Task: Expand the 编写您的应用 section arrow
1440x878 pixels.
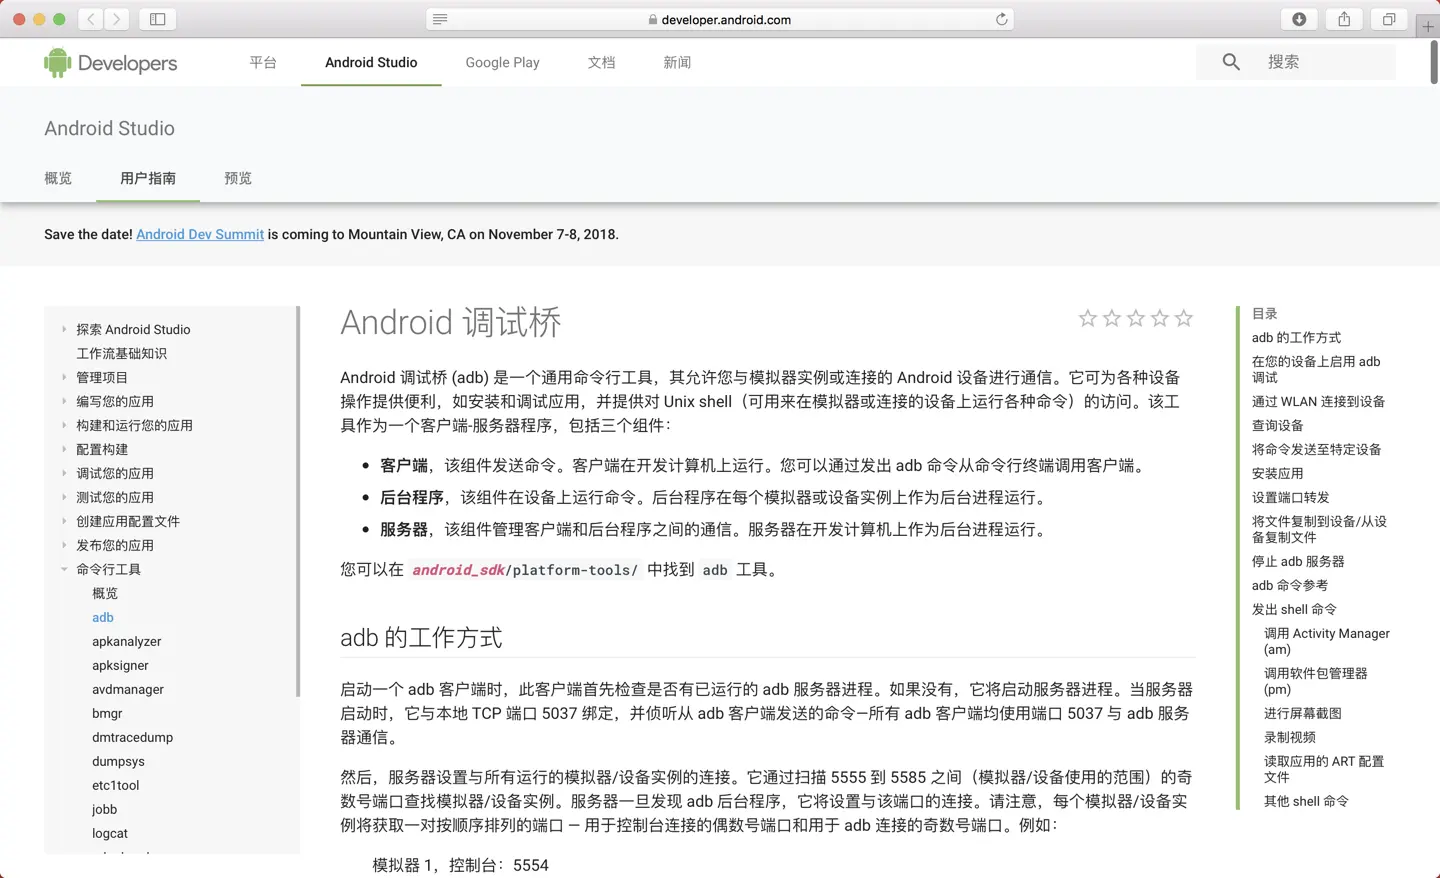Action: click(64, 401)
